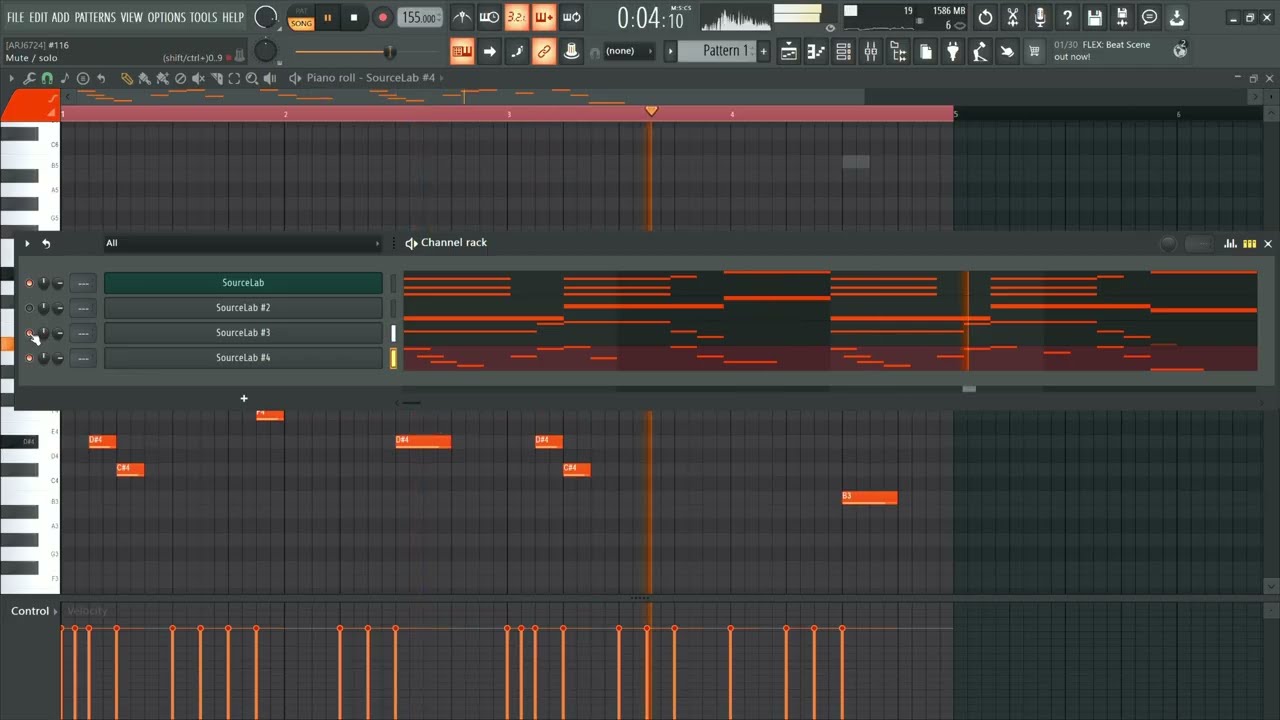Open the browser view icon
The width and height of the screenshot is (1280, 720).
(898, 51)
